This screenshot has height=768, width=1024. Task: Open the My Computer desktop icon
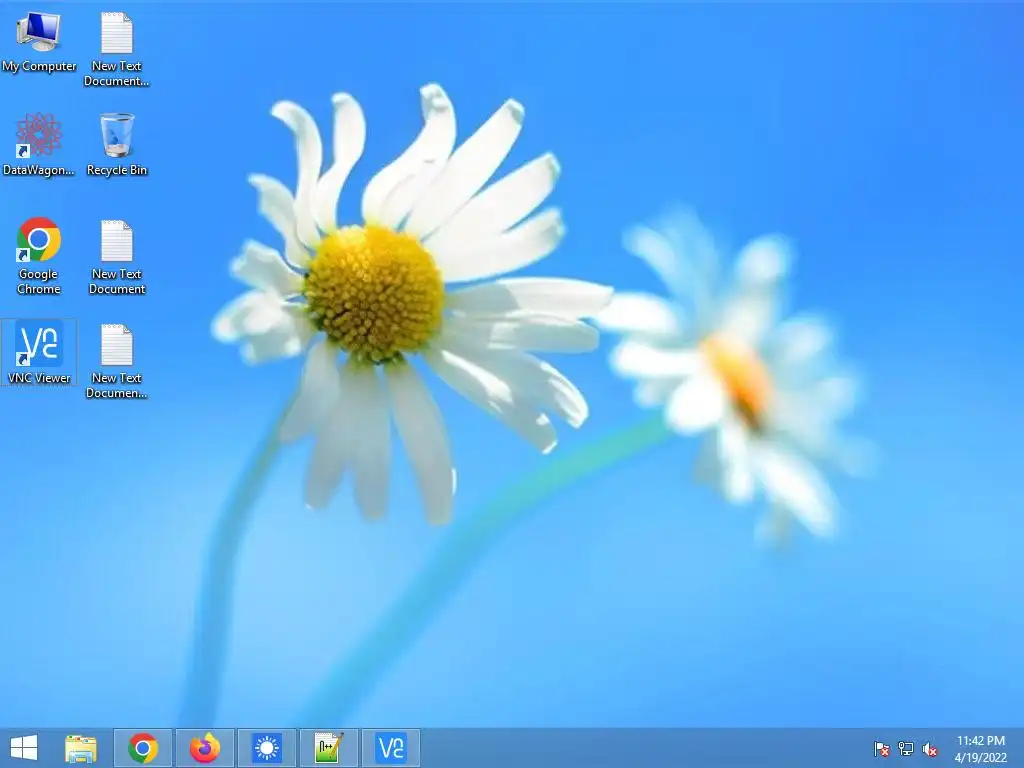tap(39, 42)
